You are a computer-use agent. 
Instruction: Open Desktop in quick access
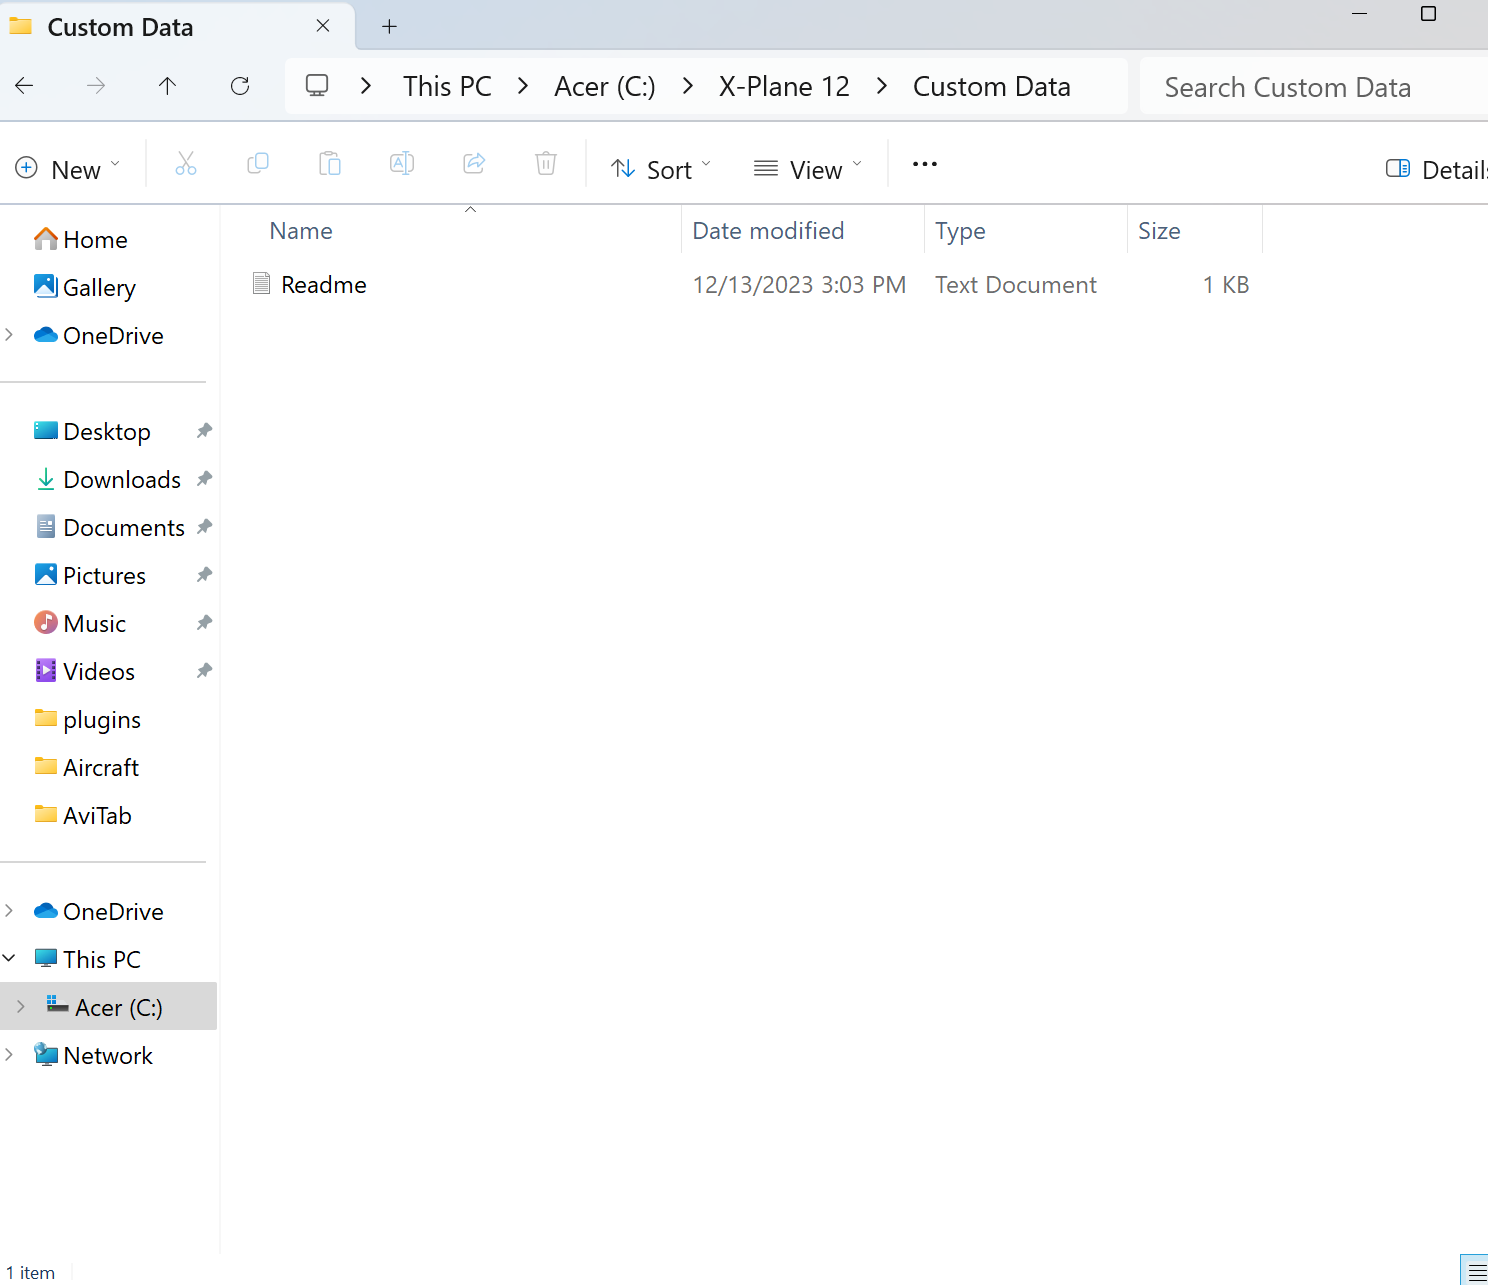[107, 432]
